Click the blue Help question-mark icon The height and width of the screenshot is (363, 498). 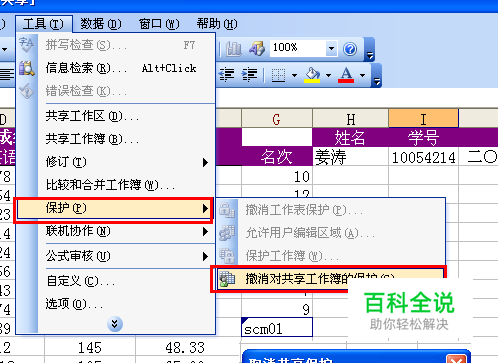coord(350,49)
